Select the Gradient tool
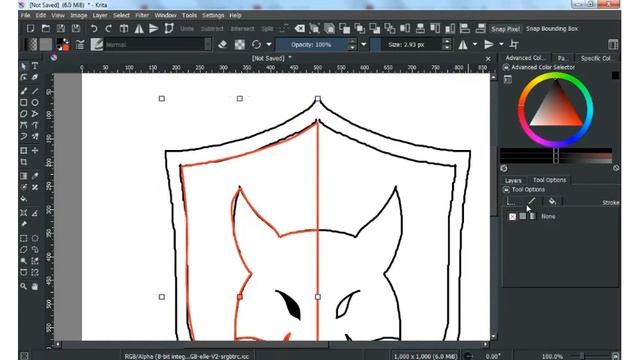 pyautogui.click(x=24, y=176)
